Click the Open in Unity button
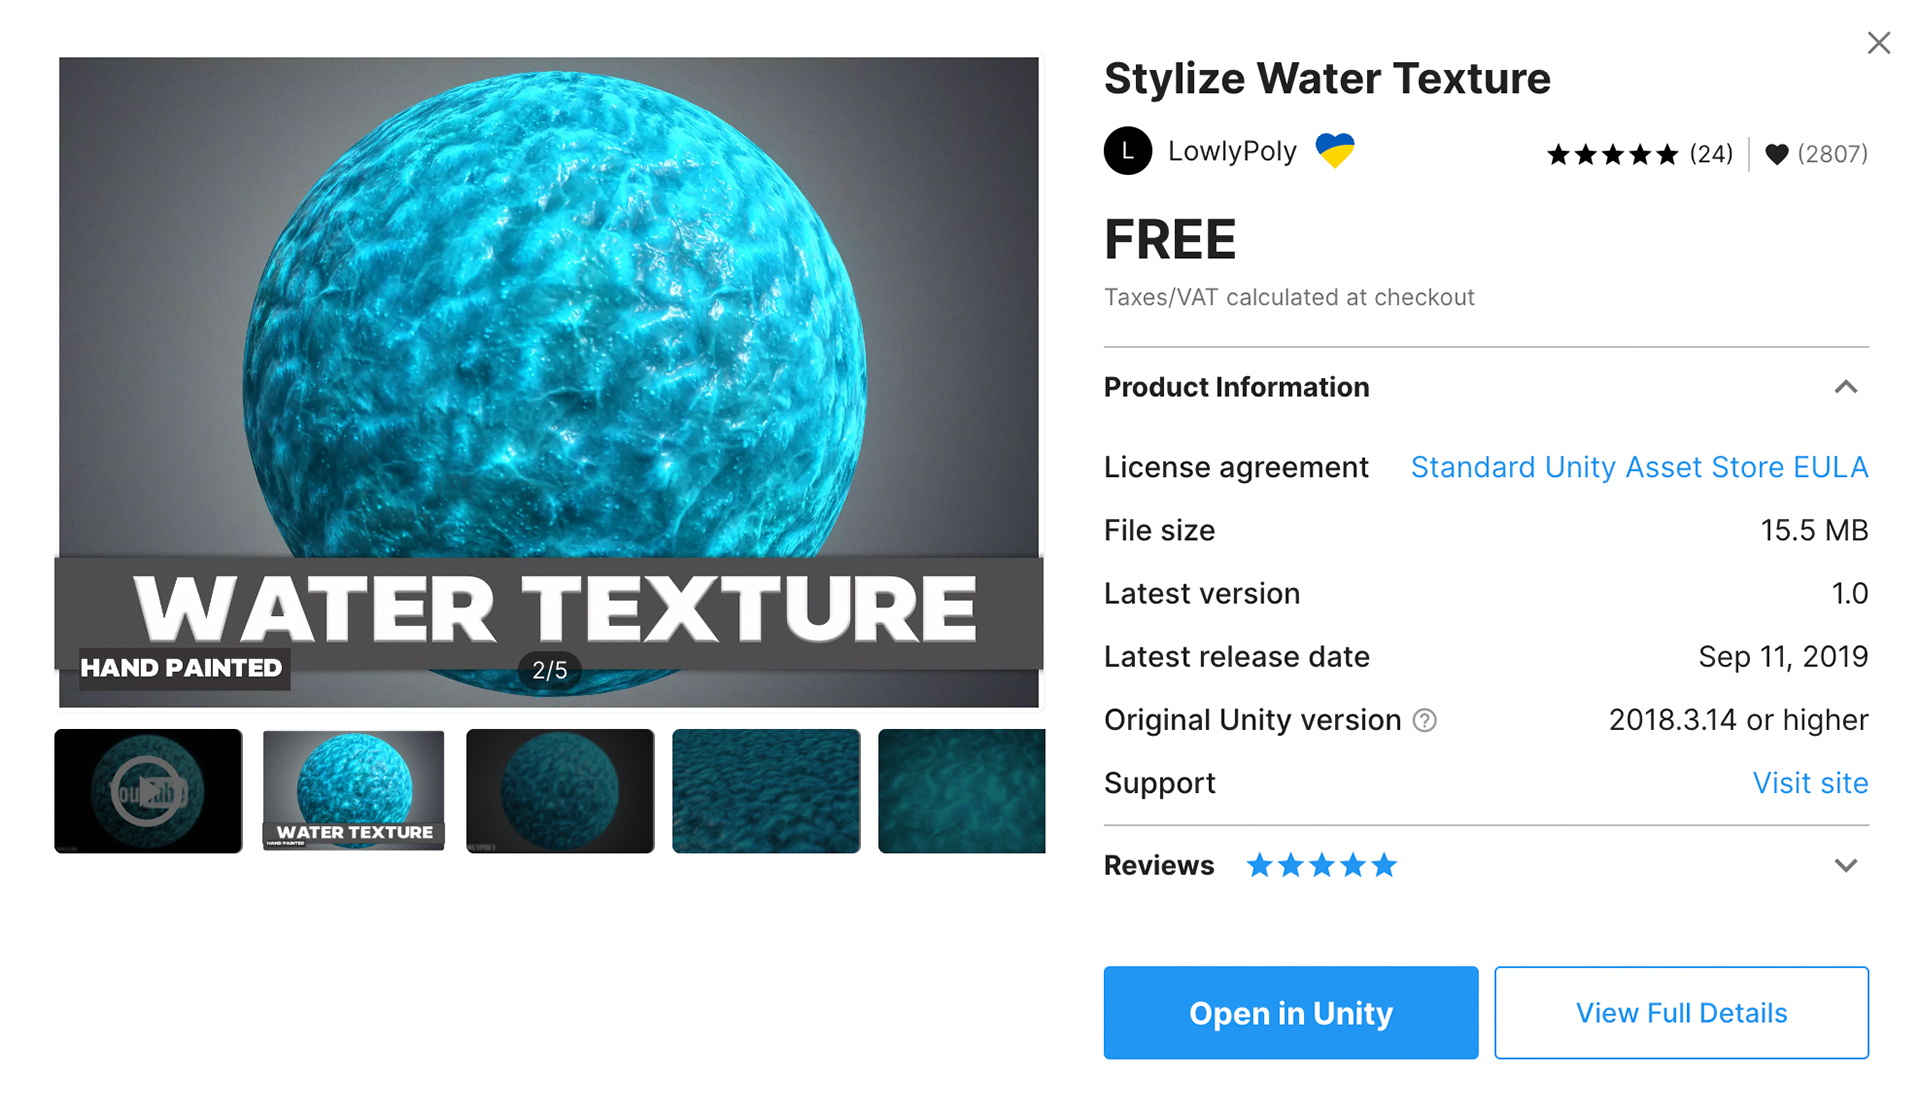The height and width of the screenshot is (1110, 1920). [x=1291, y=1013]
